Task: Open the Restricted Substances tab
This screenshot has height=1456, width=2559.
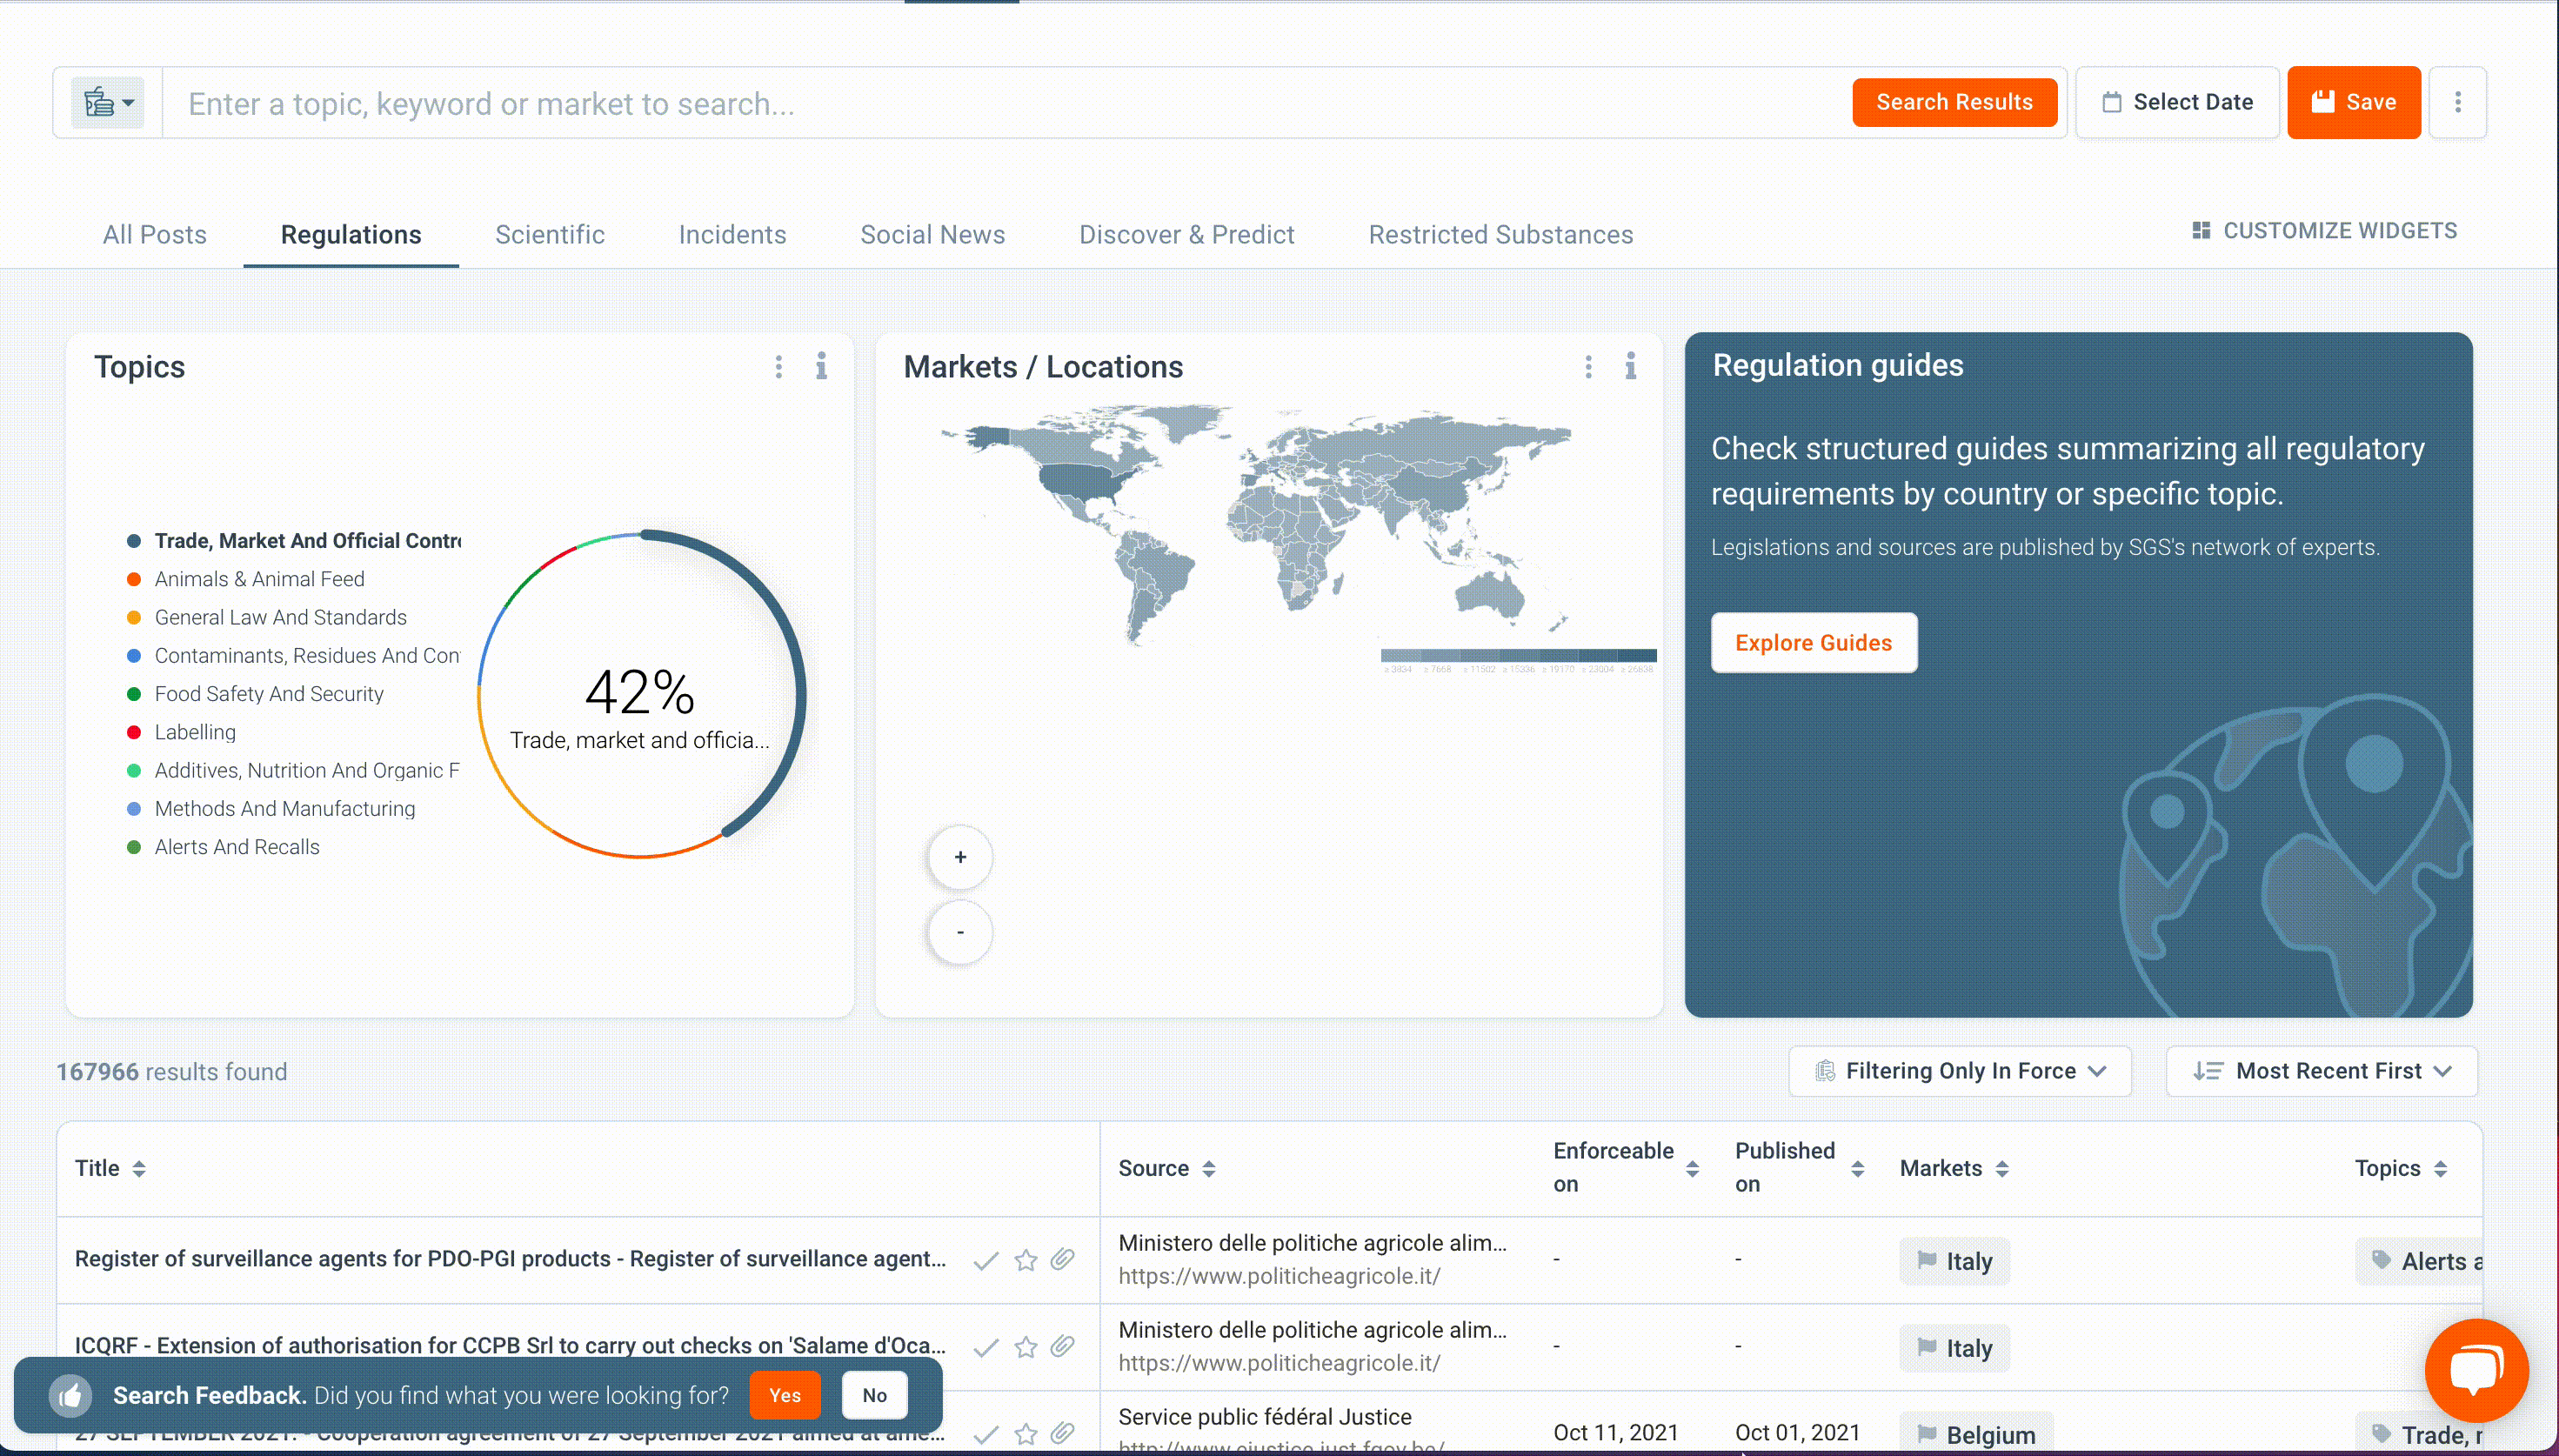Action: 1500,235
